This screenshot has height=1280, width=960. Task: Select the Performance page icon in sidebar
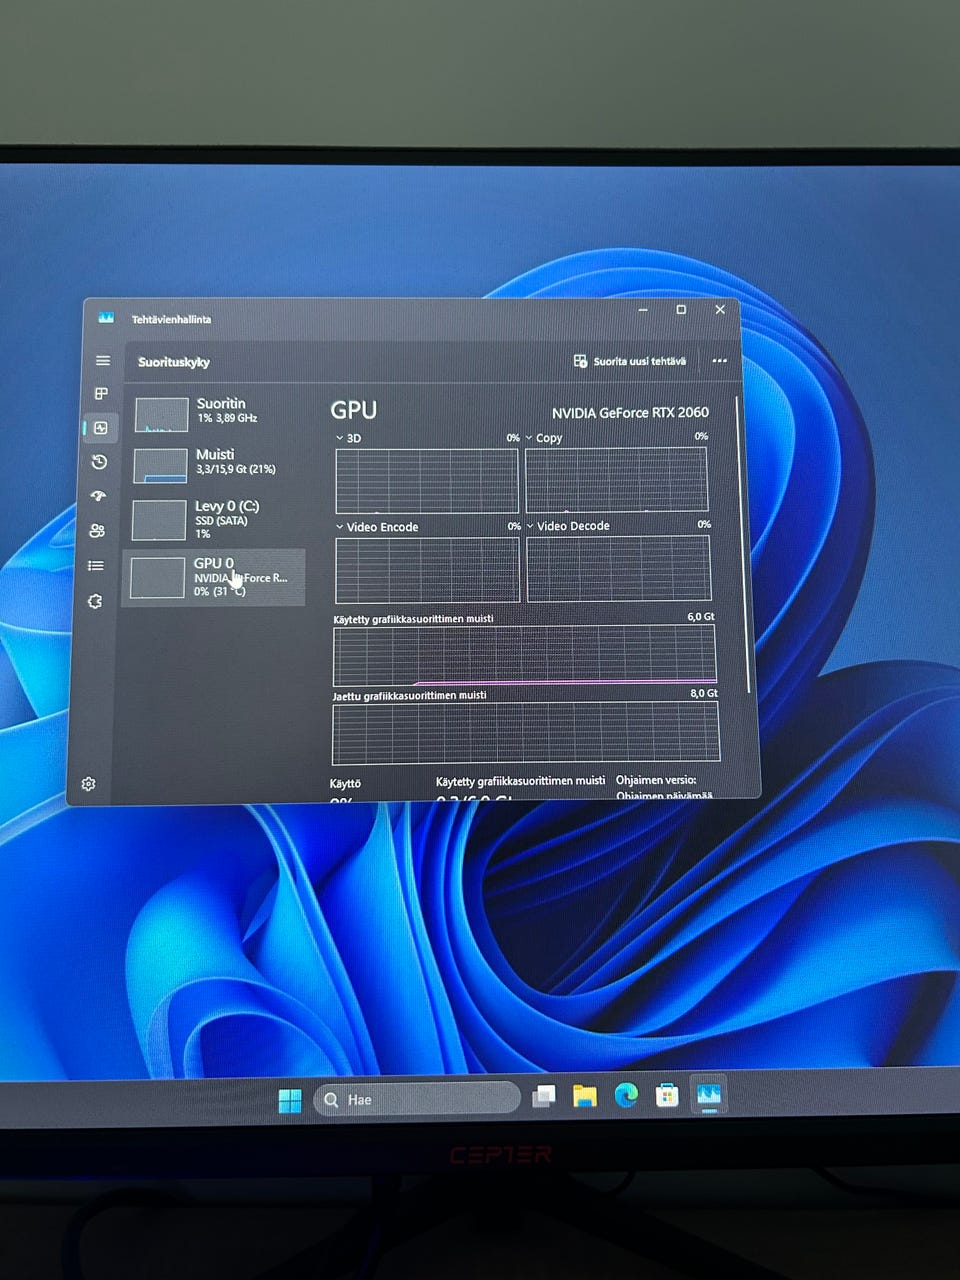101,428
